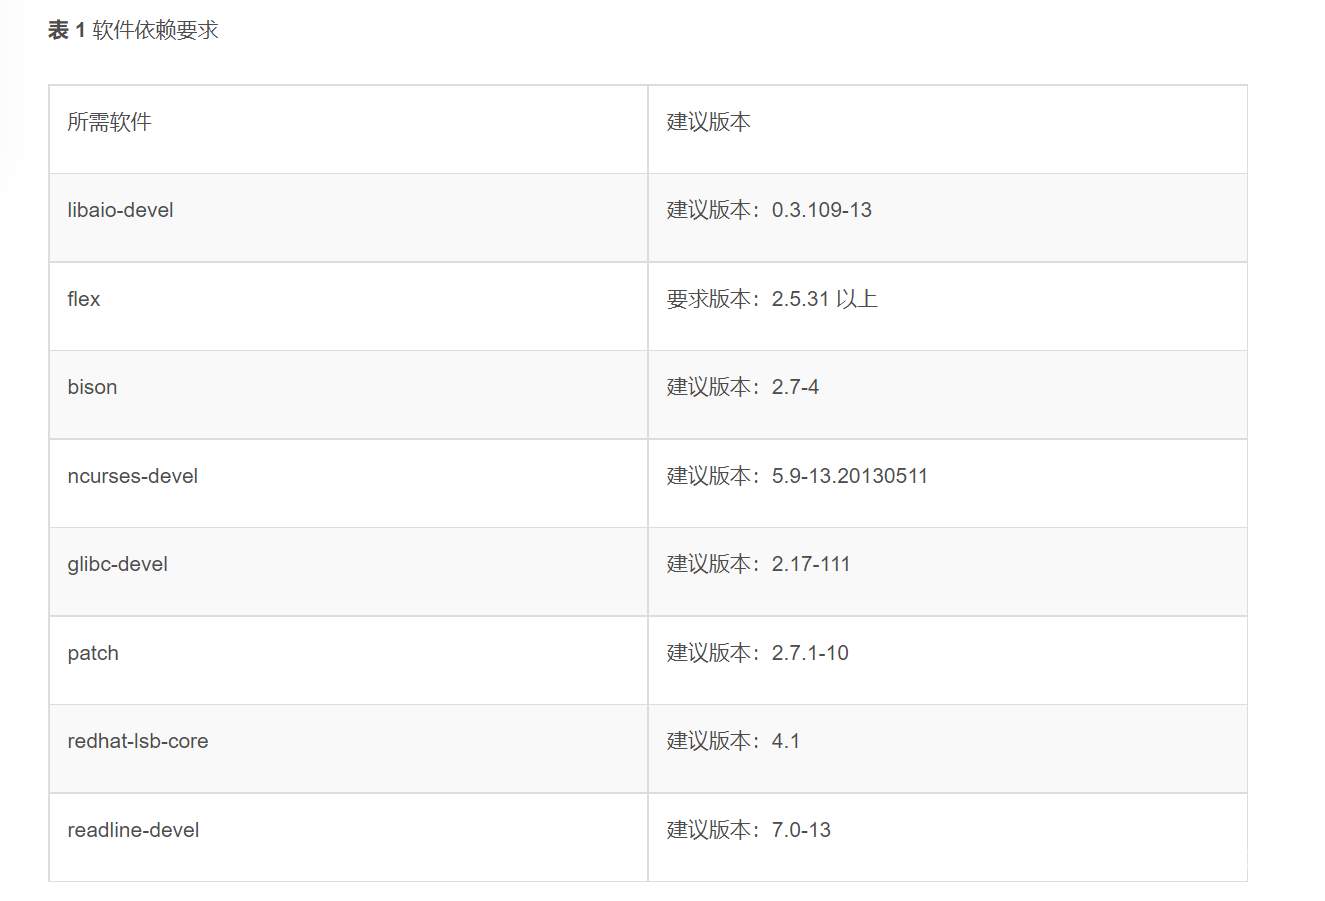The height and width of the screenshot is (901, 1325).
Task: Click the table title 软件依赖要求
Action: click(155, 31)
